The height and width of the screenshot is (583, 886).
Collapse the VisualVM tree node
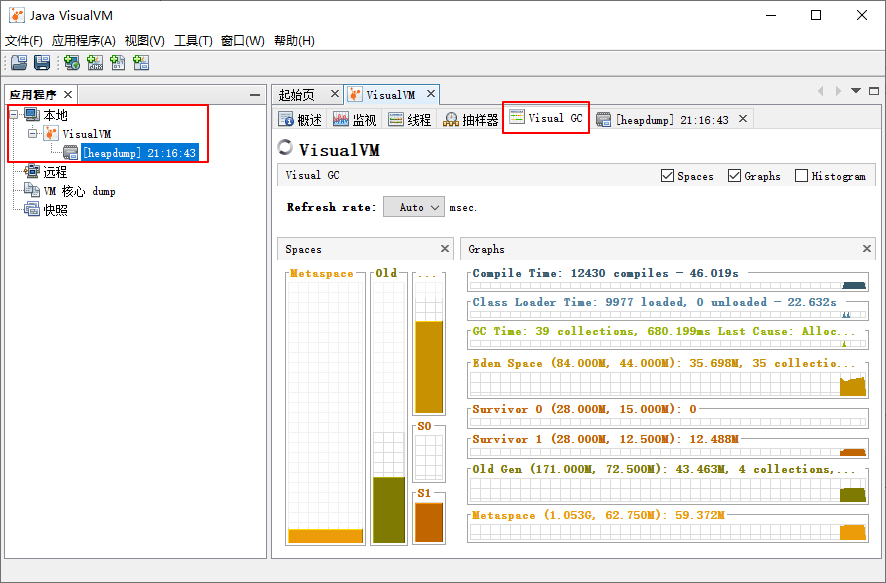pyautogui.click(x=33, y=134)
